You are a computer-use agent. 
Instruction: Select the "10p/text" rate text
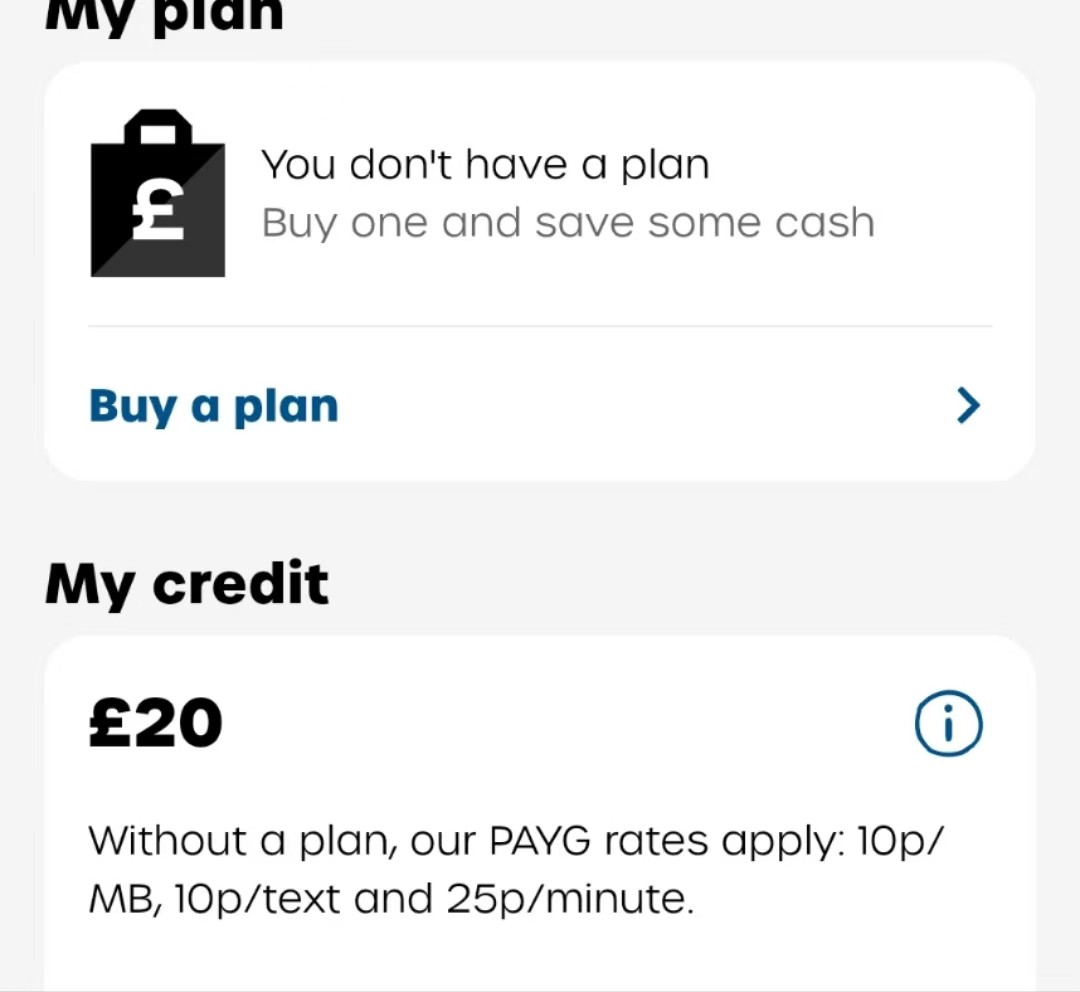point(257,900)
